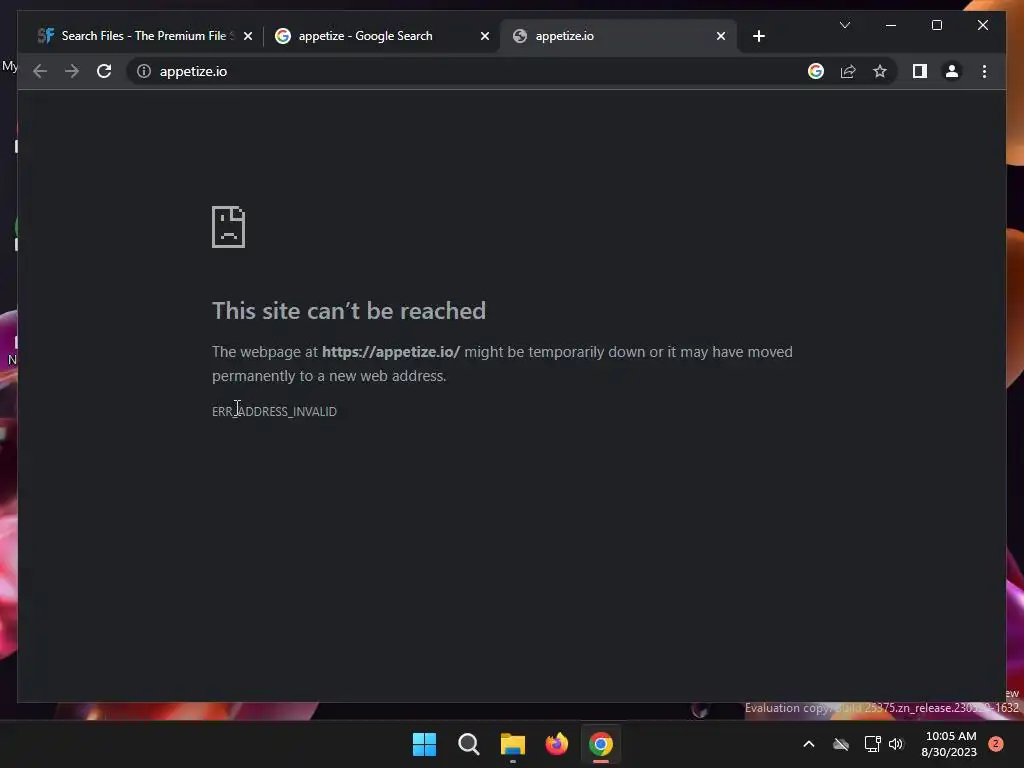Click the Chrome taskbar icon

click(x=601, y=744)
